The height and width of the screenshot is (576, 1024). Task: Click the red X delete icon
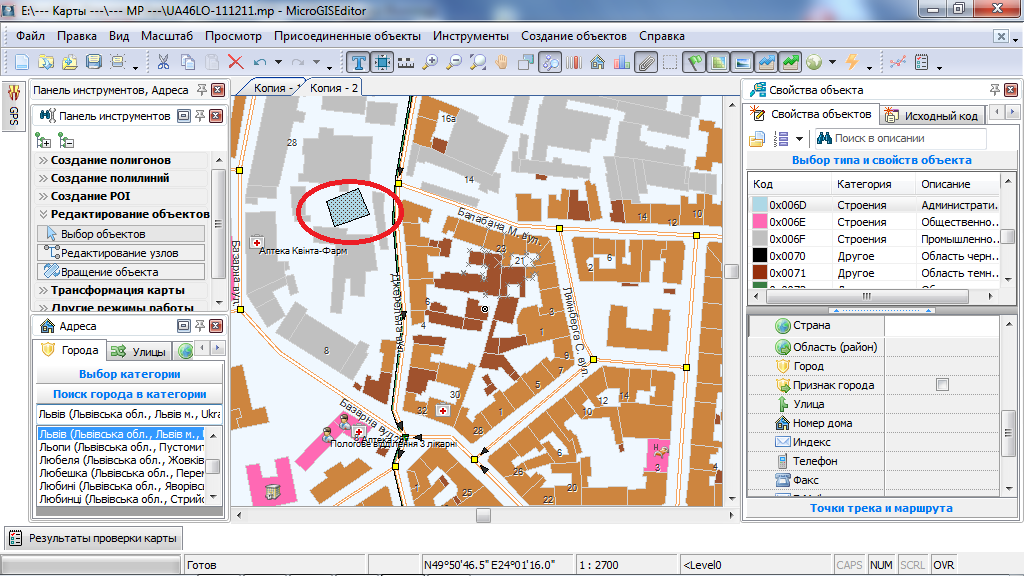(236, 62)
